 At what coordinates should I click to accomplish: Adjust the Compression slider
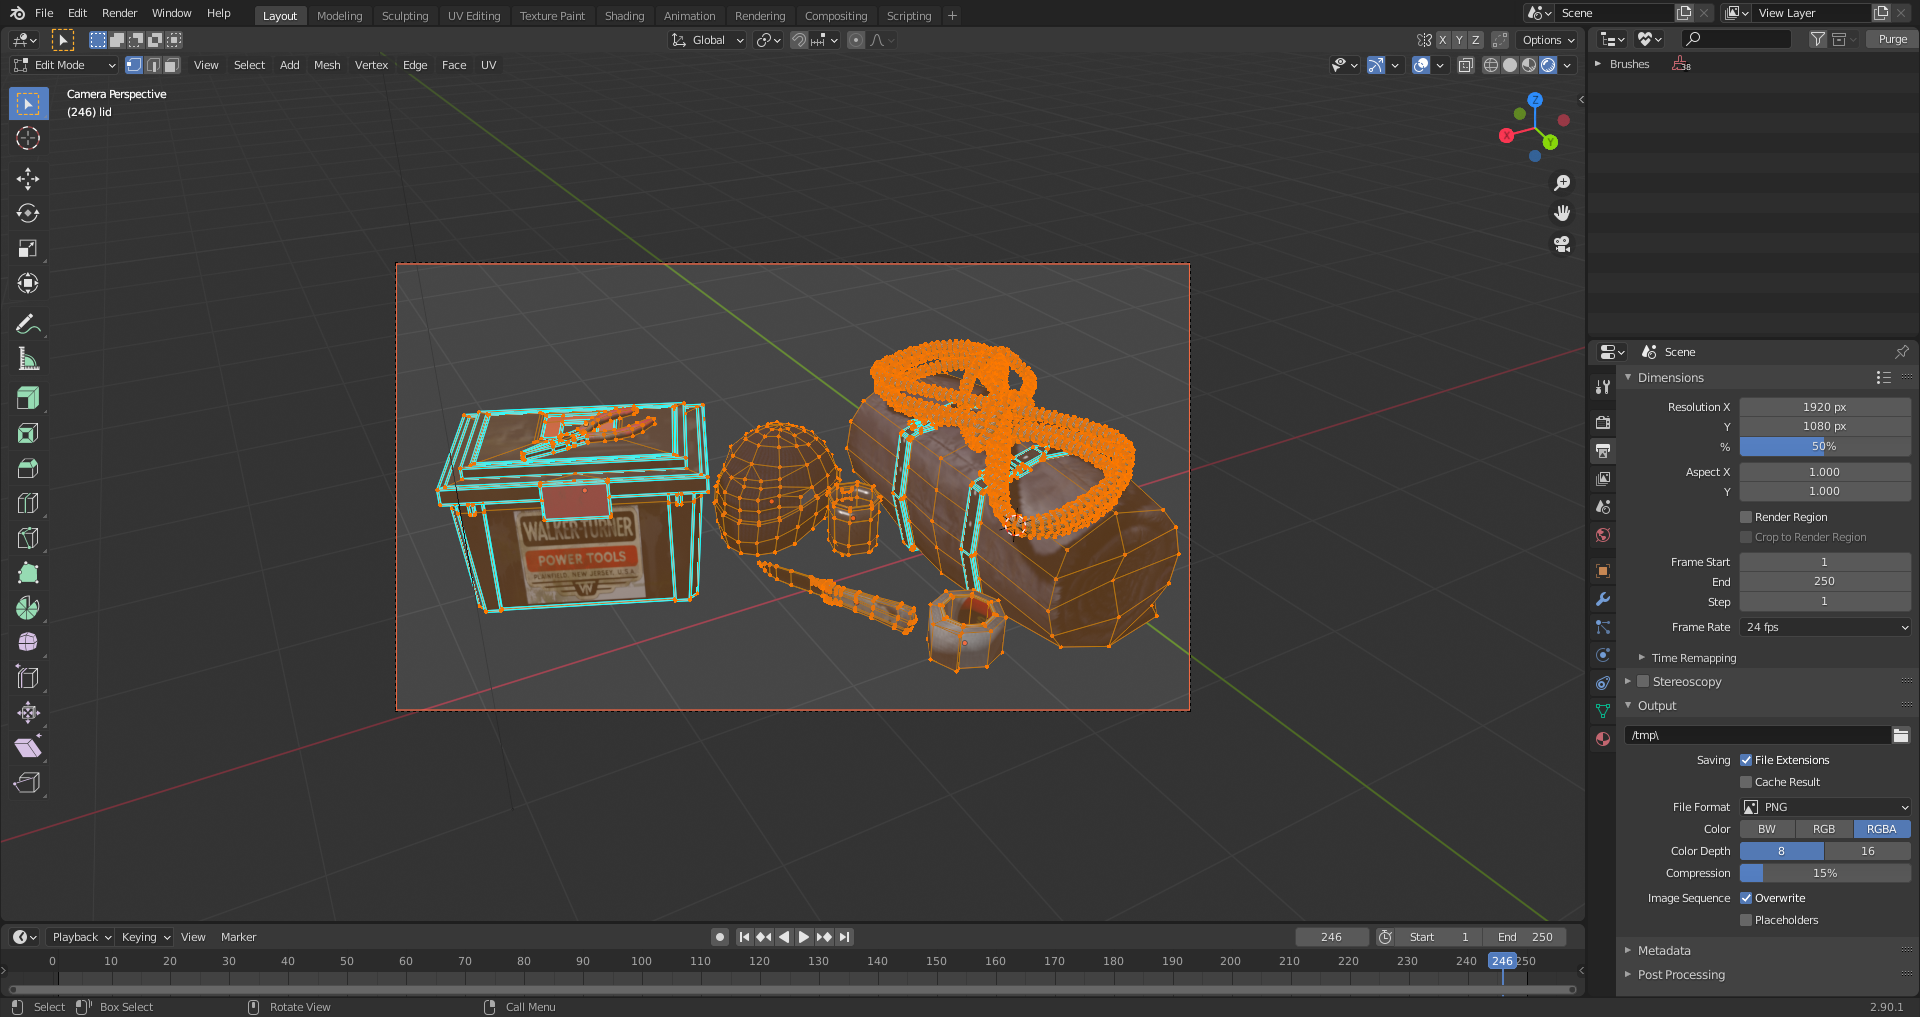1824,873
